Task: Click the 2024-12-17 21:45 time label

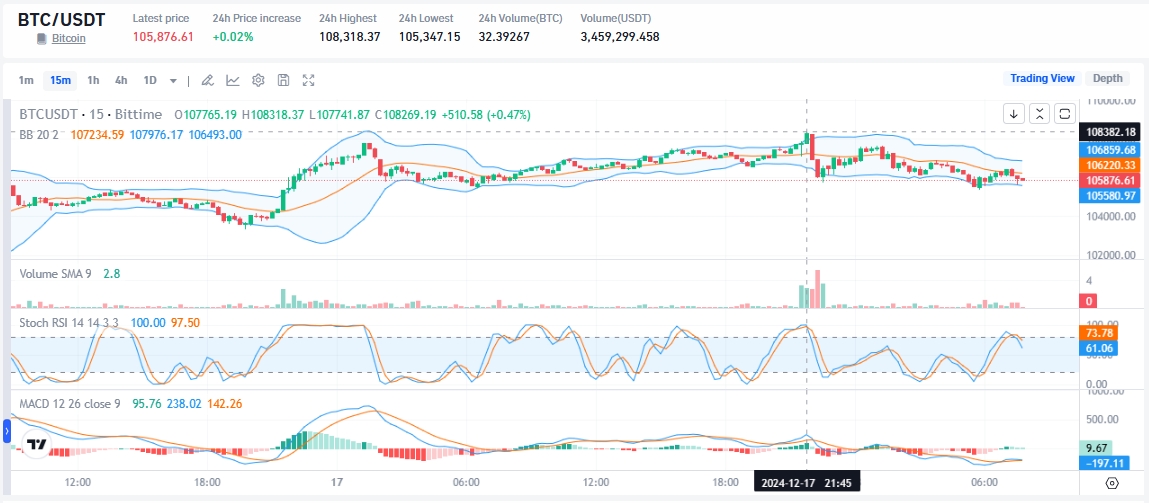Action: (x=807, y=484)
